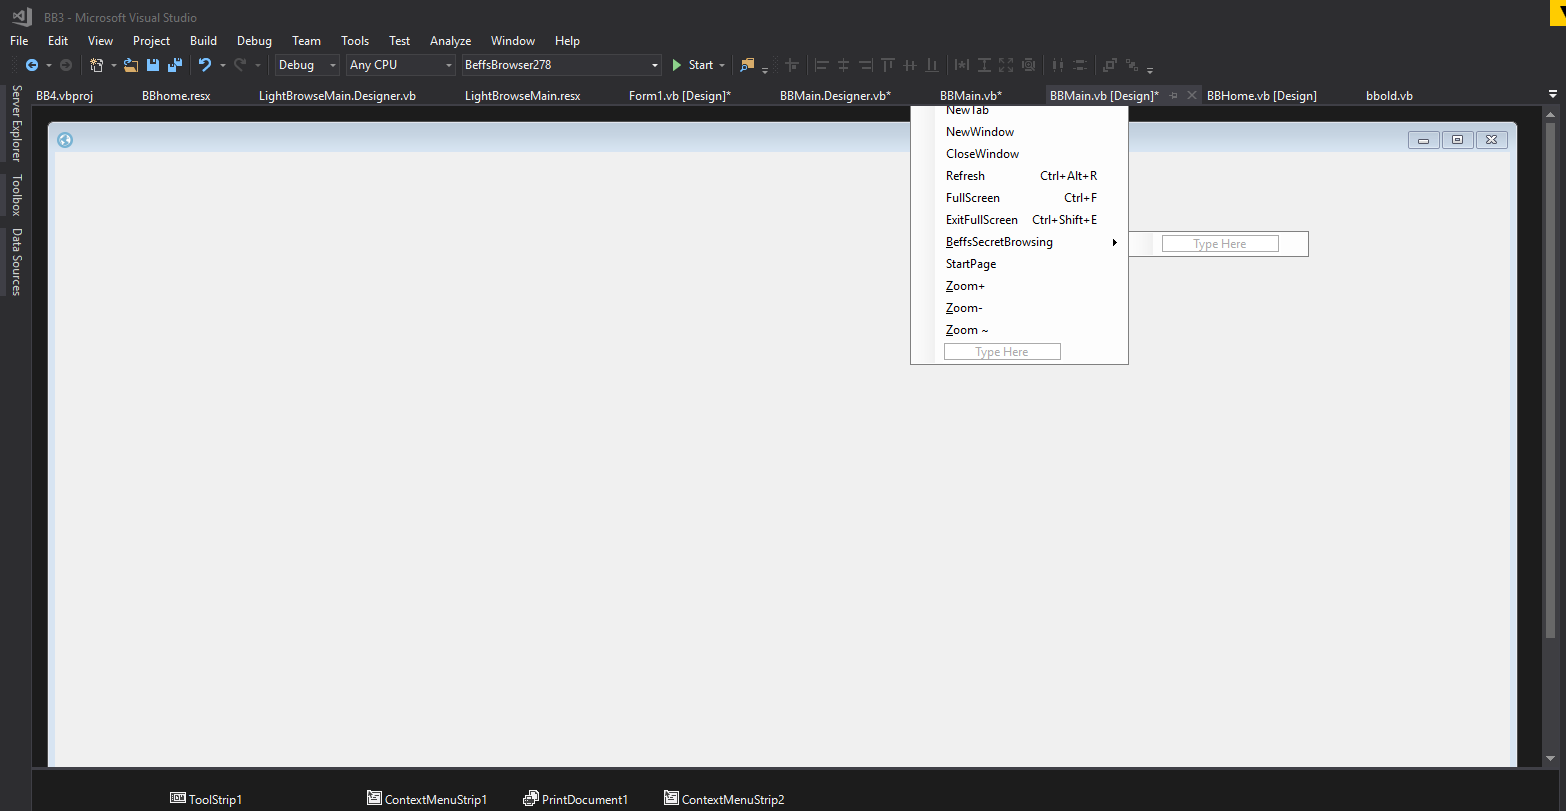Image resolution: width=1566 pixels, height=811 pixels.
Task: Start debugging with the Start button
Action: click(x=692, y=65)
